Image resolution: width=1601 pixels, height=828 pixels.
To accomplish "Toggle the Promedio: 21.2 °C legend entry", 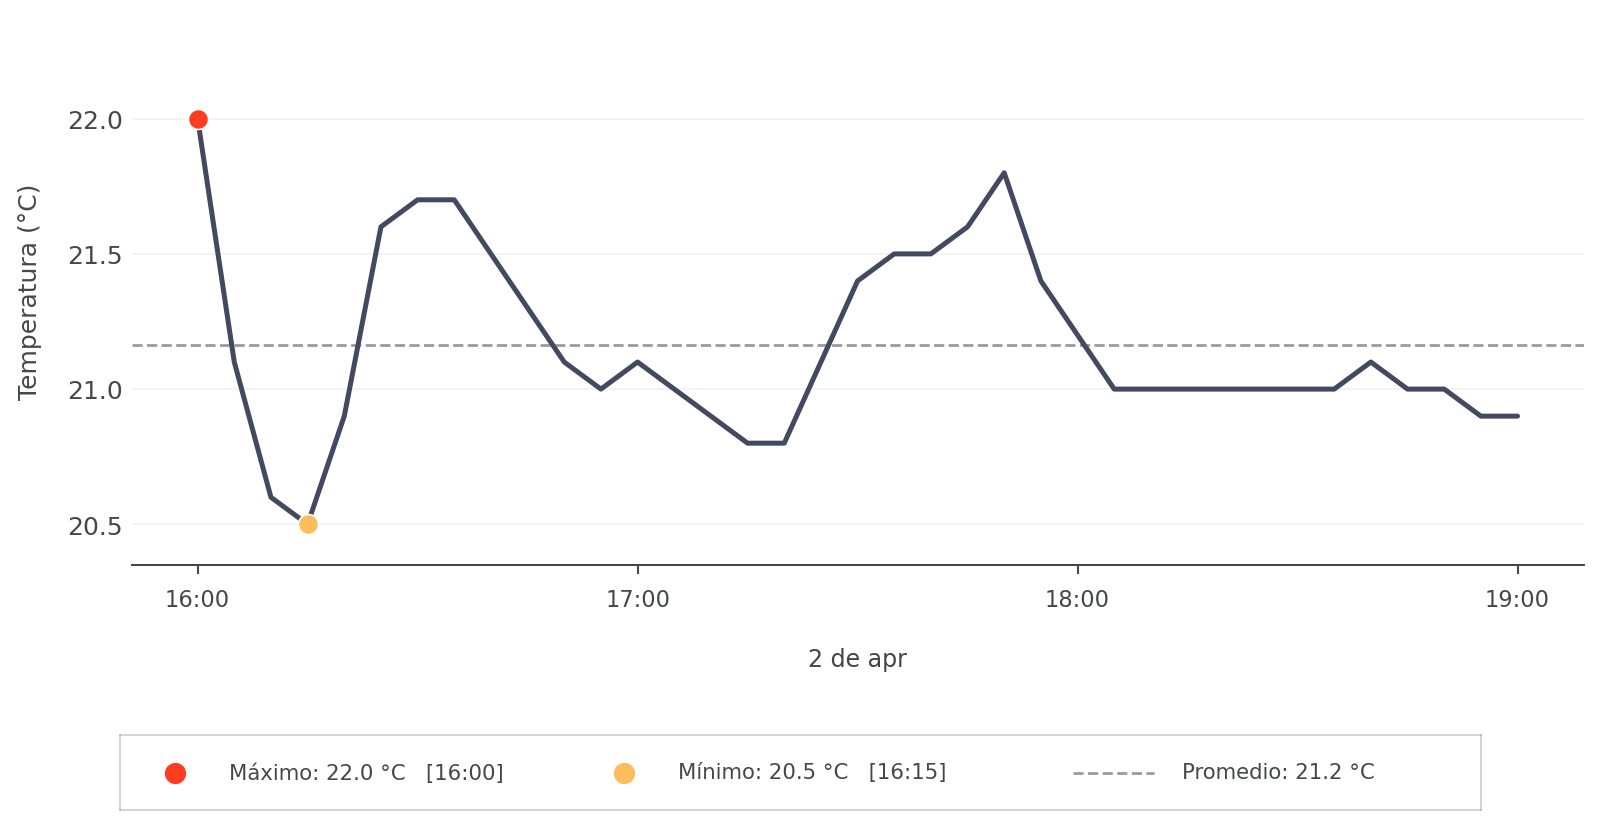I will 1277,772.
